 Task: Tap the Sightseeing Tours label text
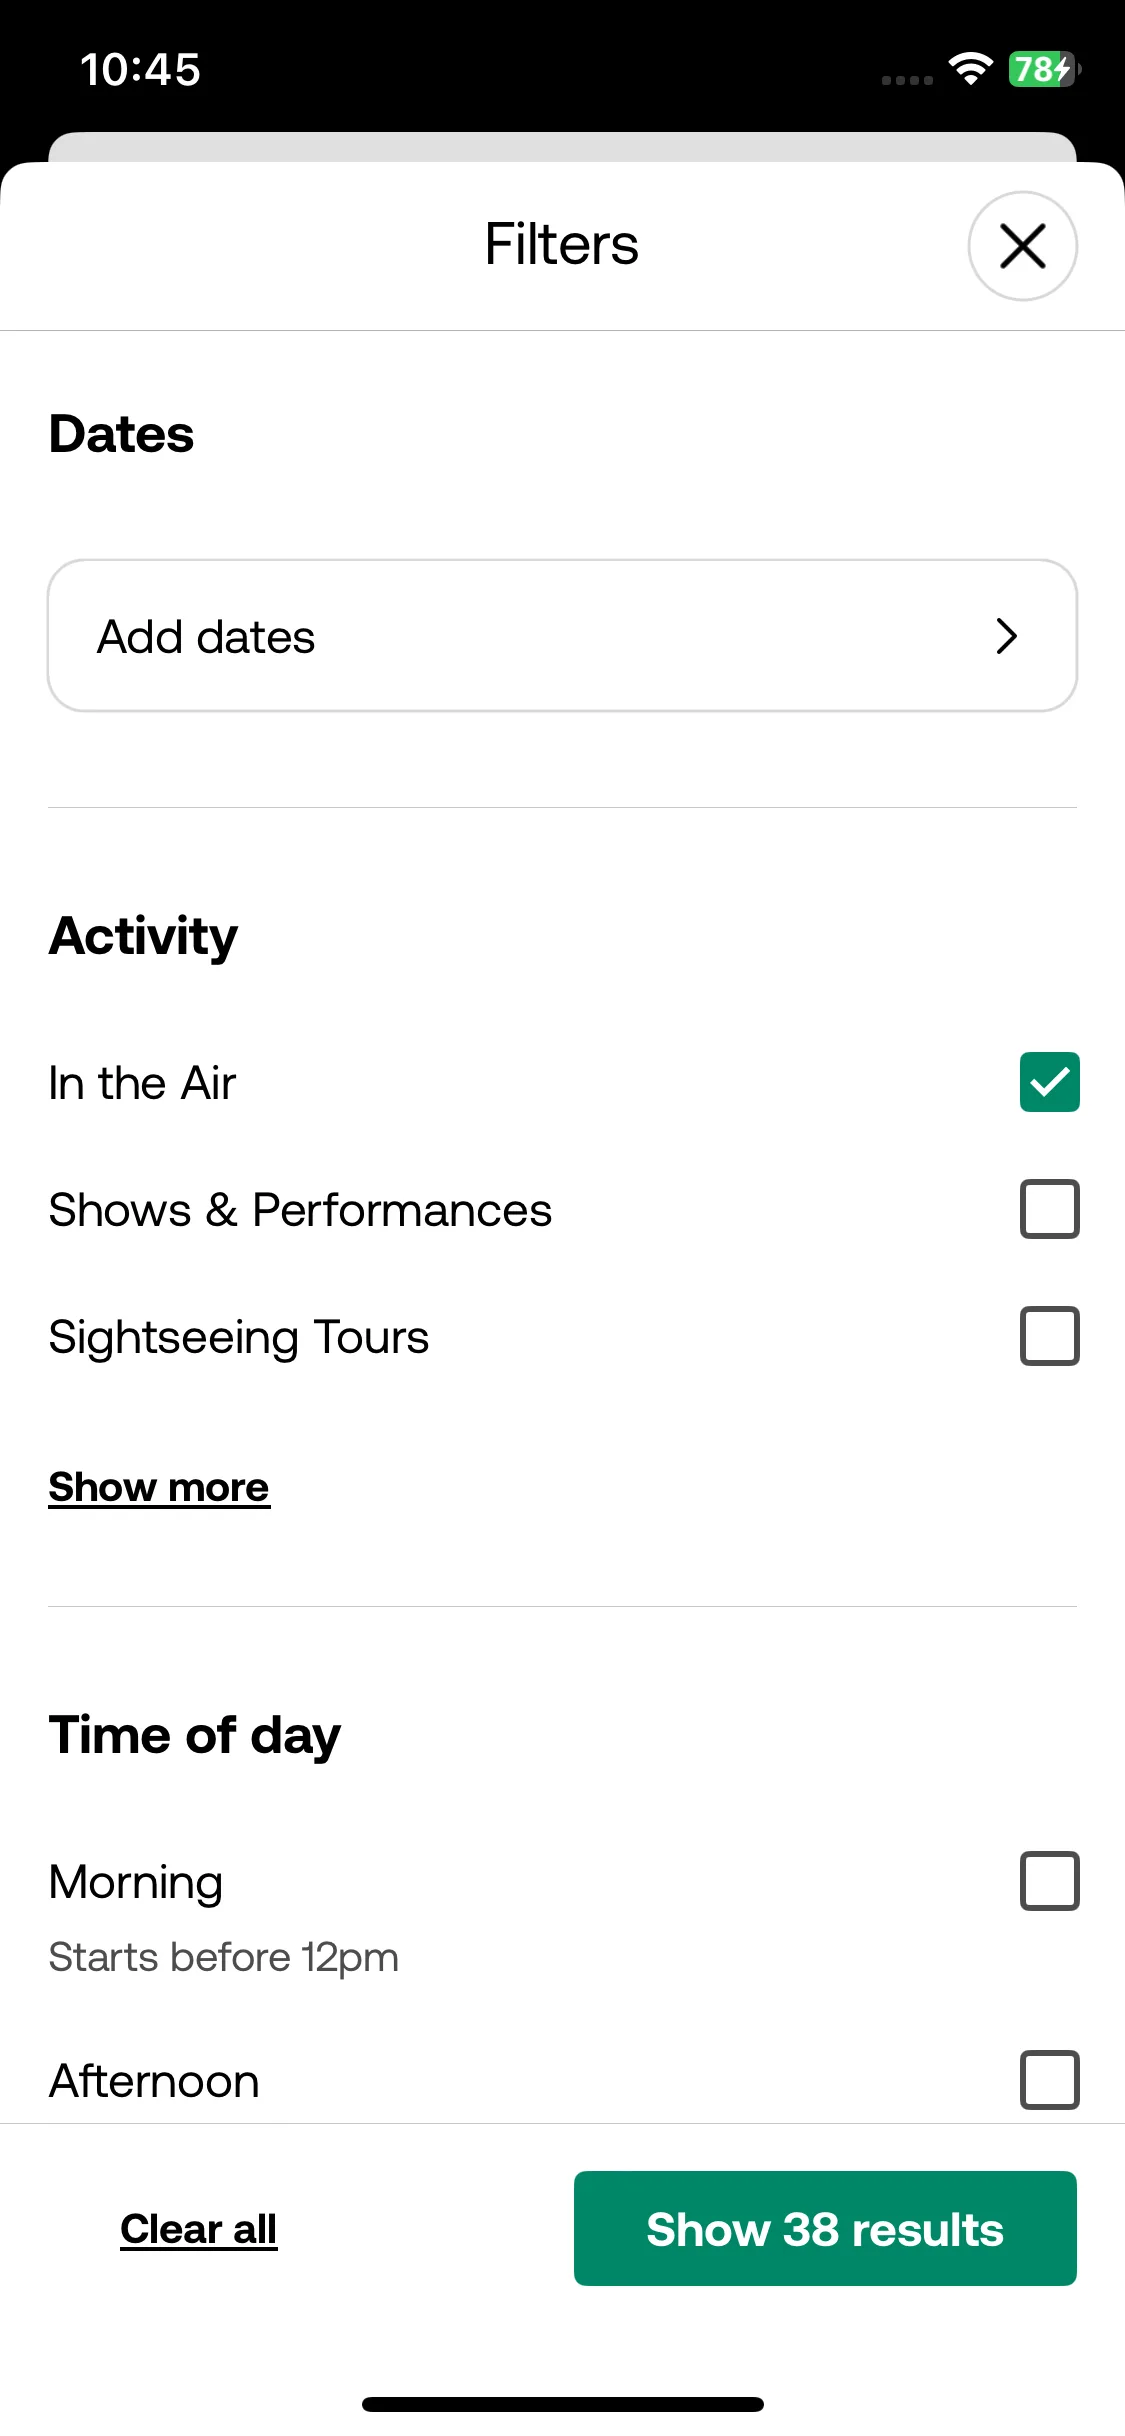click(x=239, y=1337)
